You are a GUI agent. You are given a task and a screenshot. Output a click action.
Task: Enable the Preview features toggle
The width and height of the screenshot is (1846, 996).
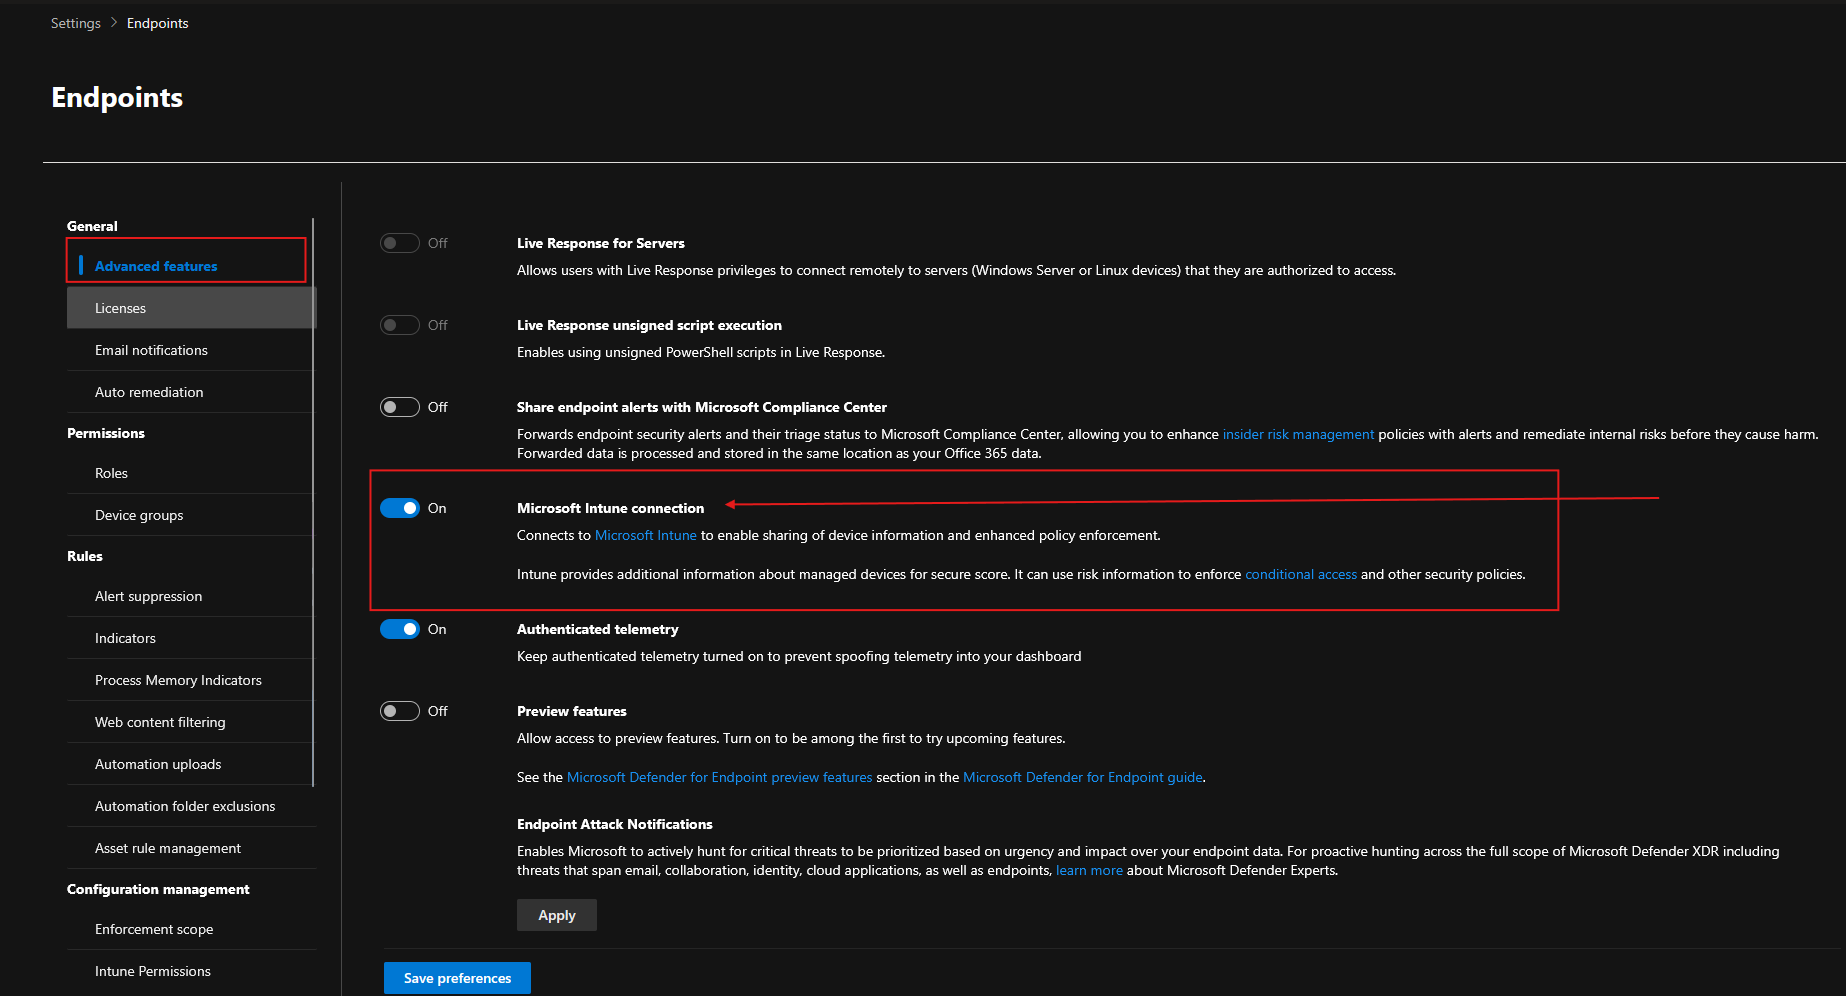pos(399,711)
